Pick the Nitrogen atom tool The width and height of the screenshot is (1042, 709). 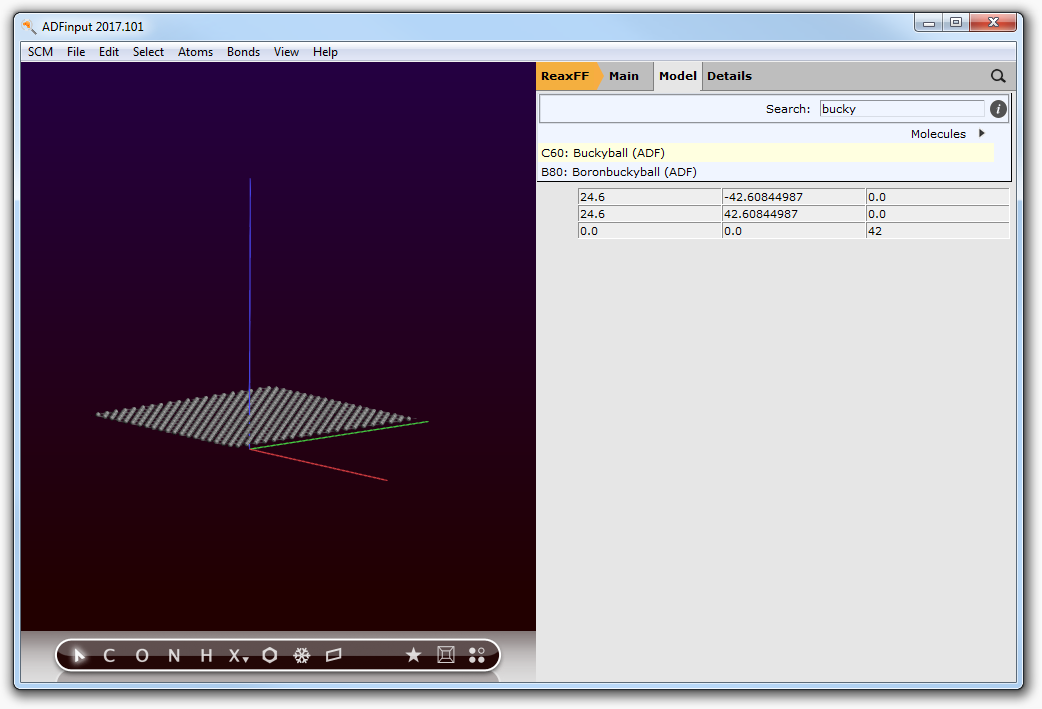[x=174, y=656]
